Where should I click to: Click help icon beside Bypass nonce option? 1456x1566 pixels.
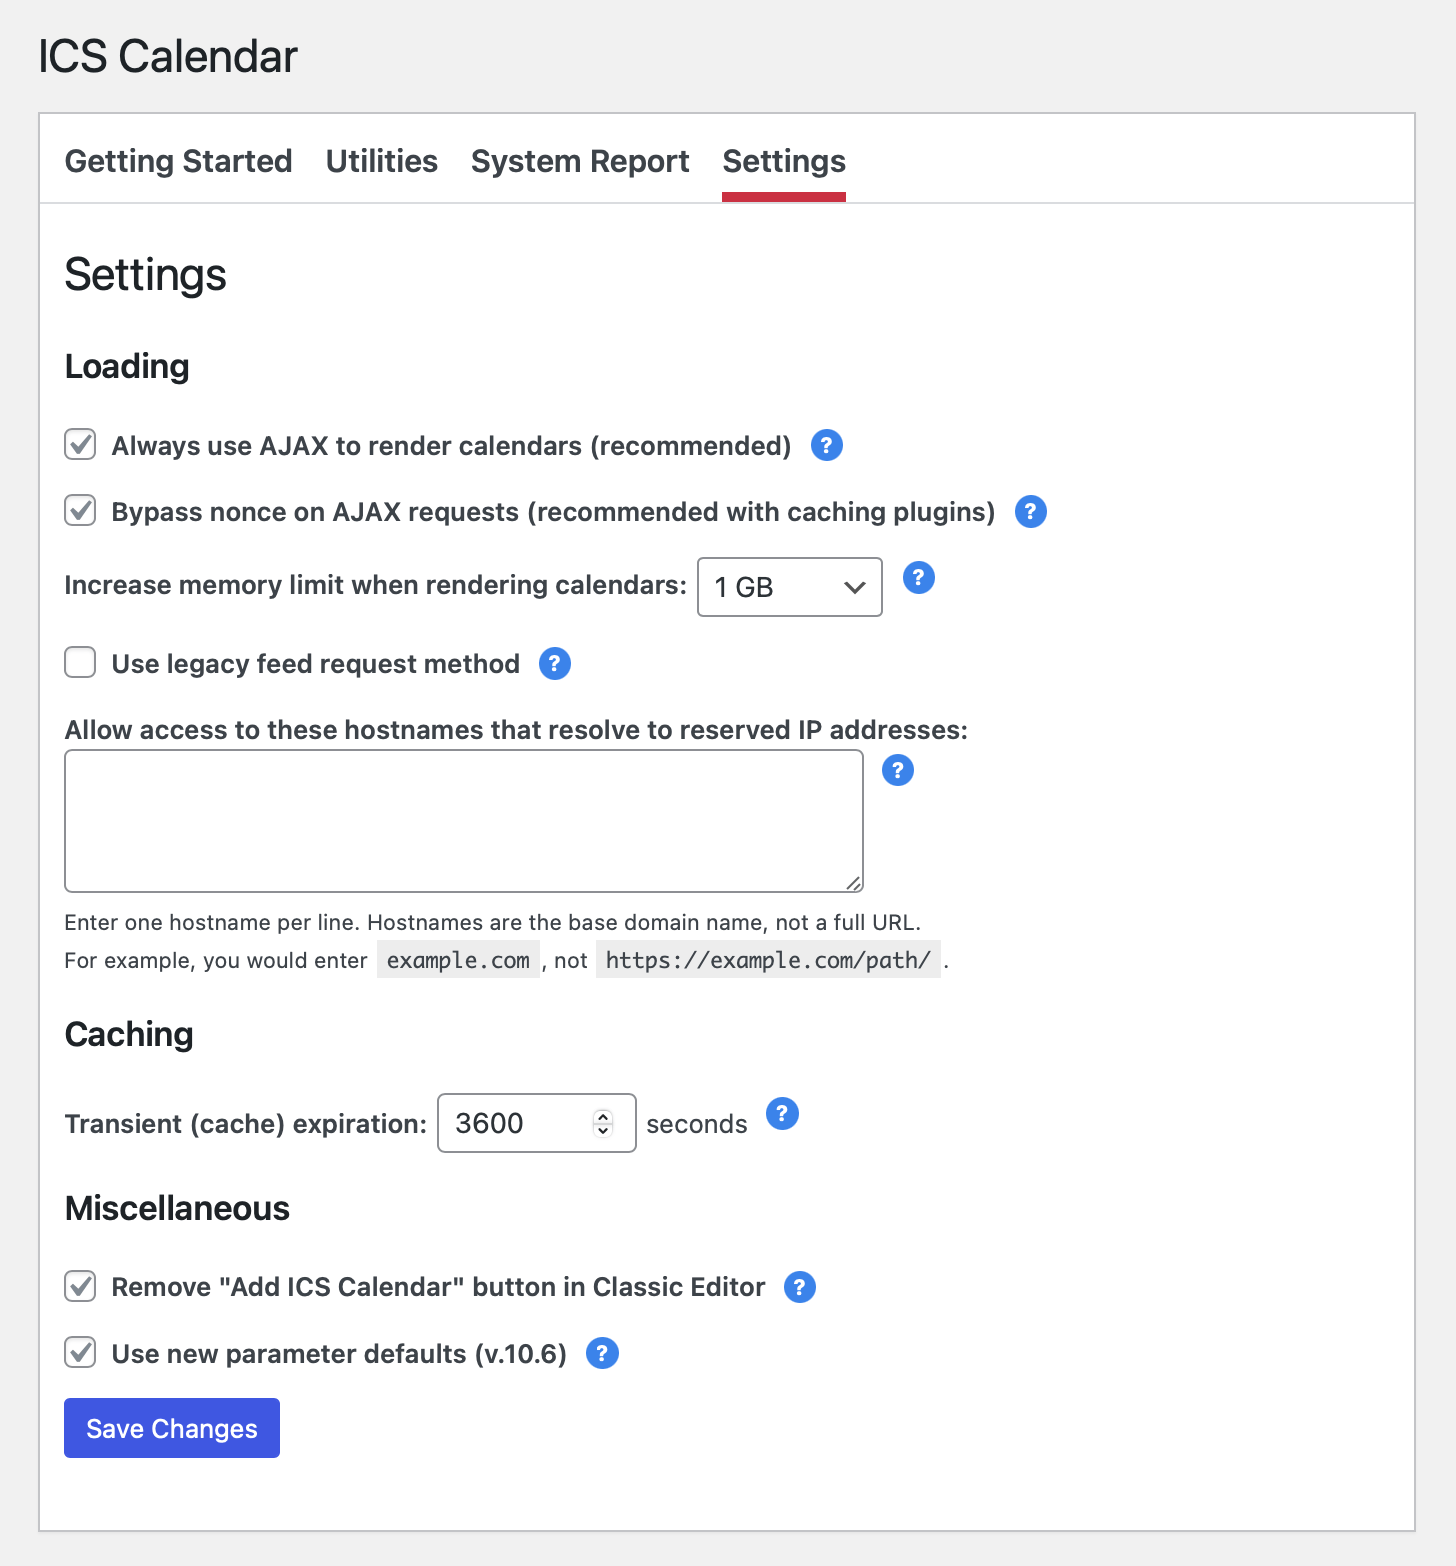pos(1030,512)
